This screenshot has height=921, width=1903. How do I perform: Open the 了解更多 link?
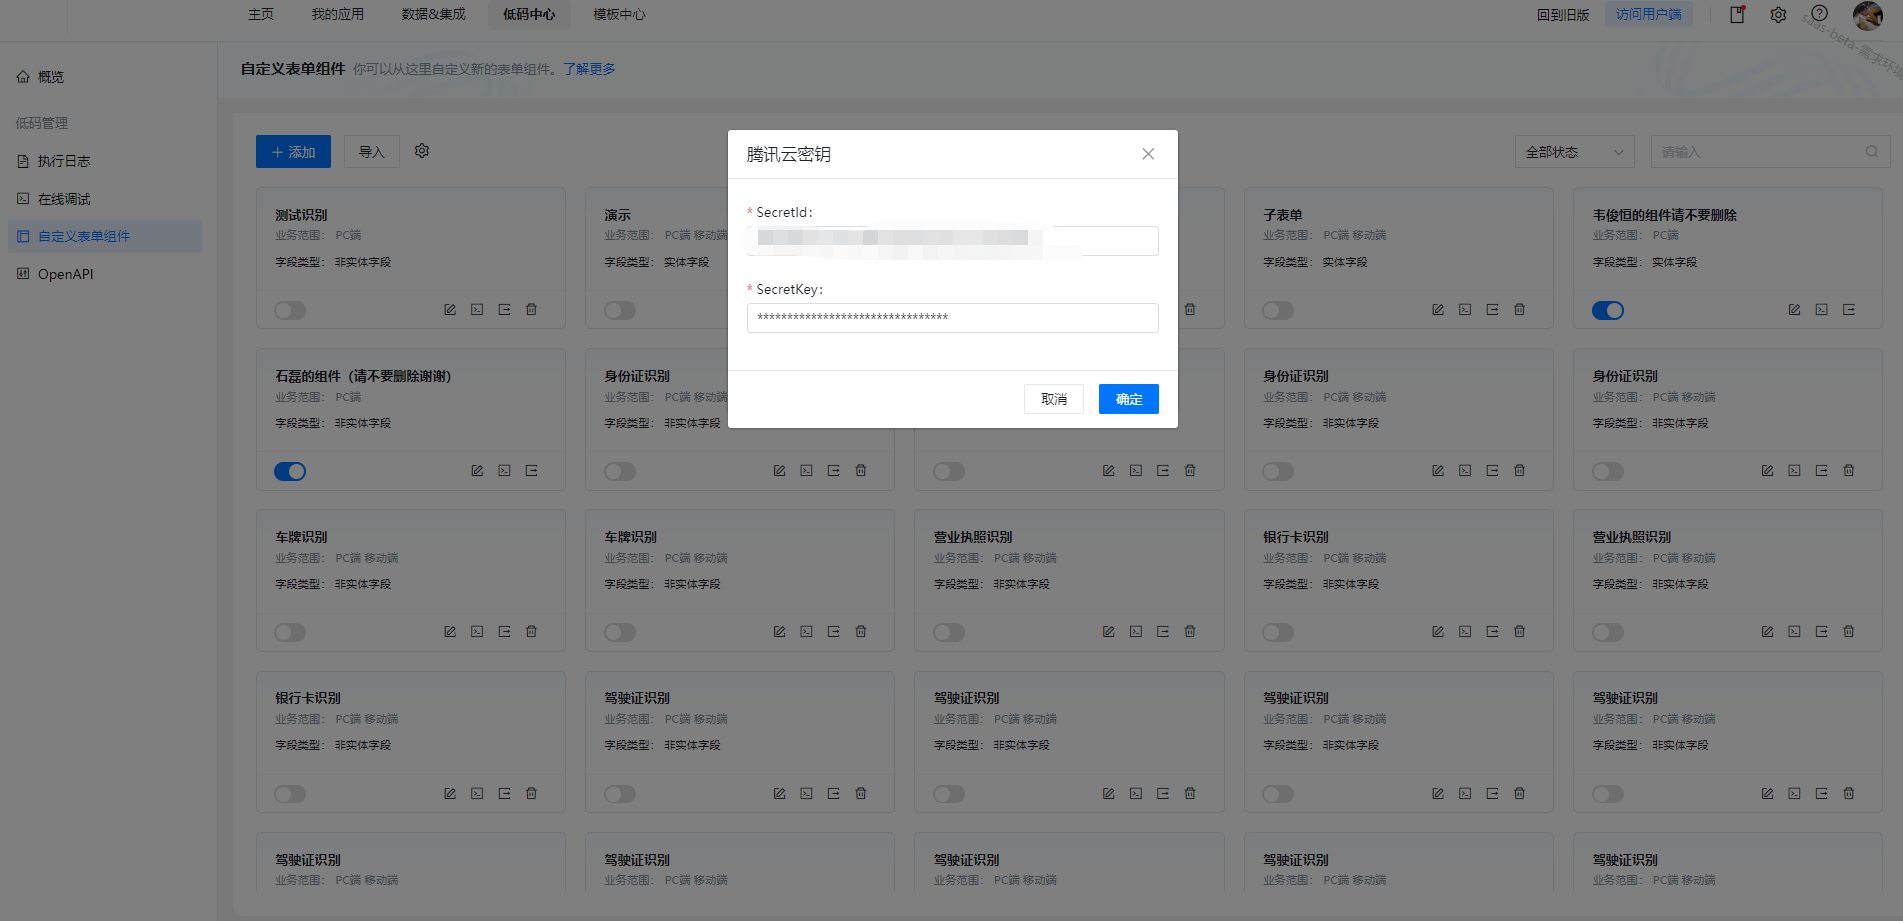click(x=589, y=69)
